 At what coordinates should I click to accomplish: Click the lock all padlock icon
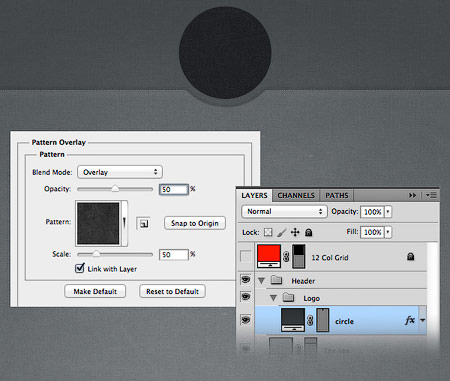tap(309, 232)
